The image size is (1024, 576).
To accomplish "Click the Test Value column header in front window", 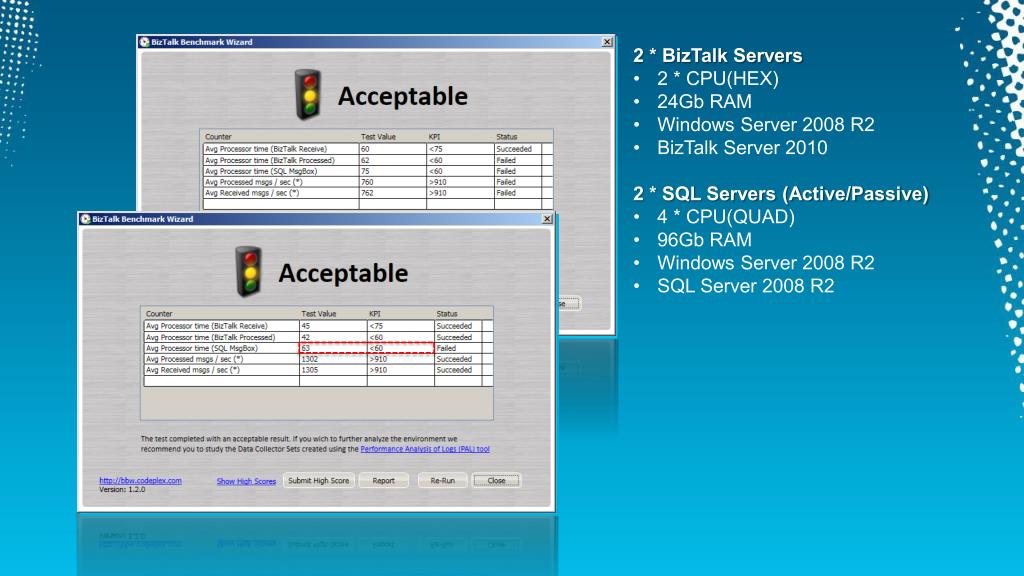I will pyautogui.click(x=319, y=314).
